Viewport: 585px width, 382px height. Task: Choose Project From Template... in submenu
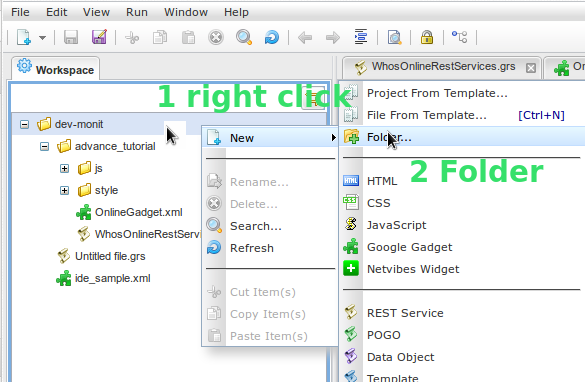[463, 93]
